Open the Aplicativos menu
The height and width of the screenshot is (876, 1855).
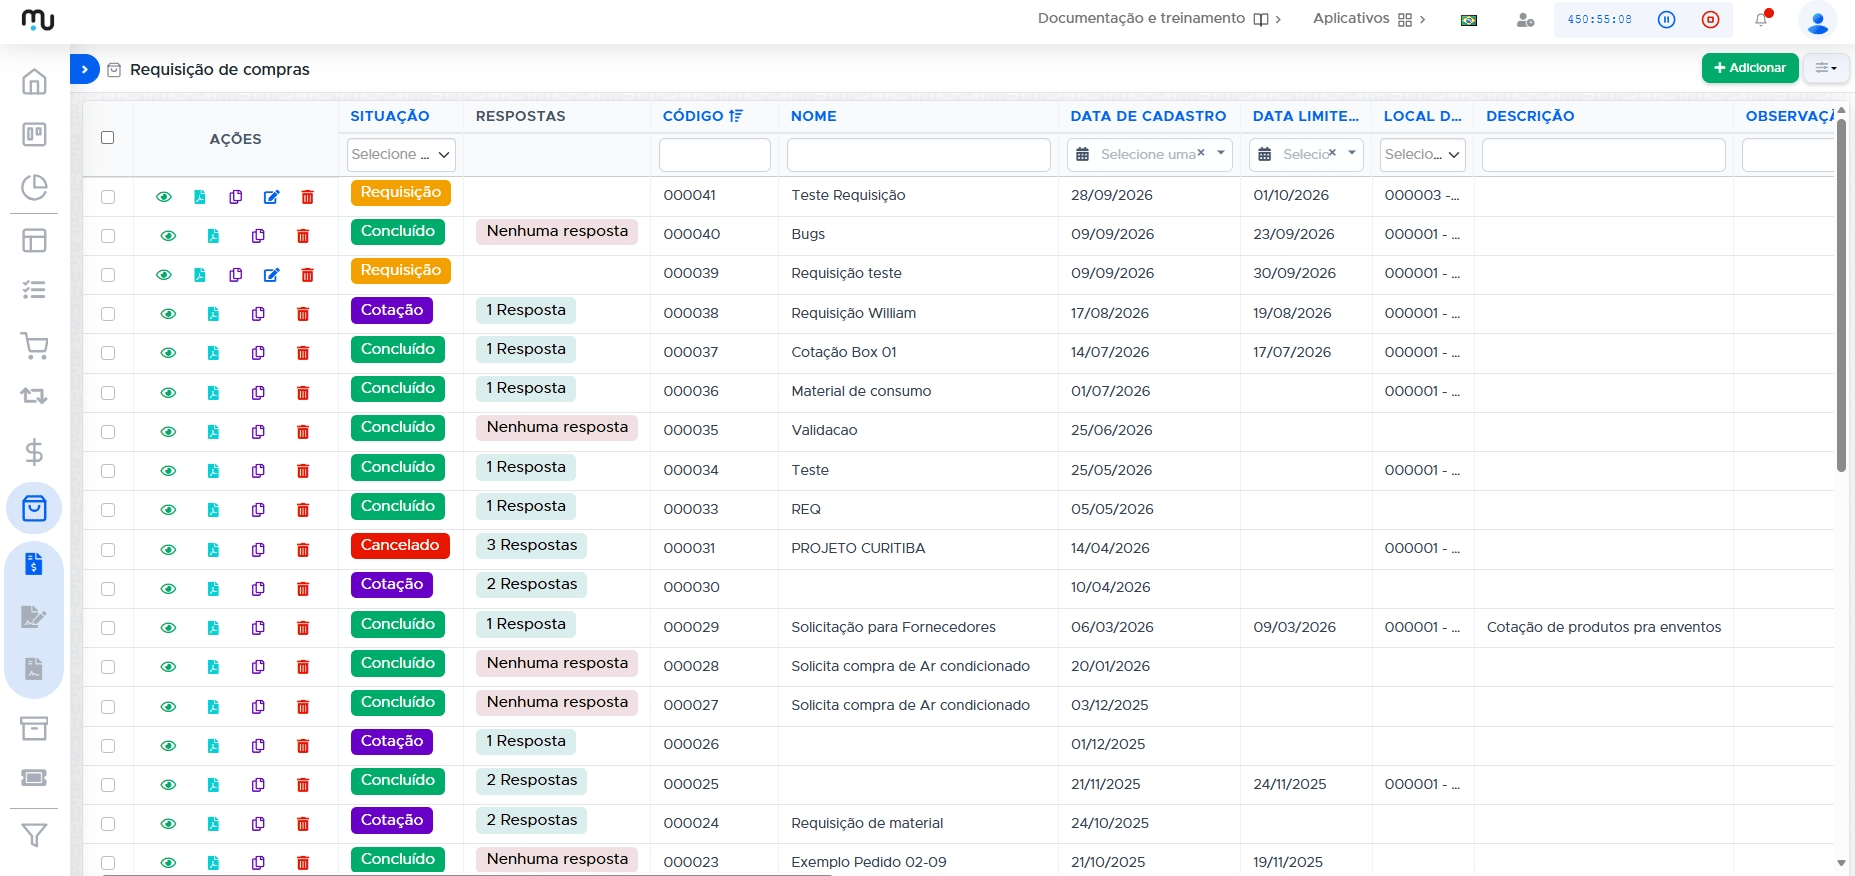[x=1369, y=19]
